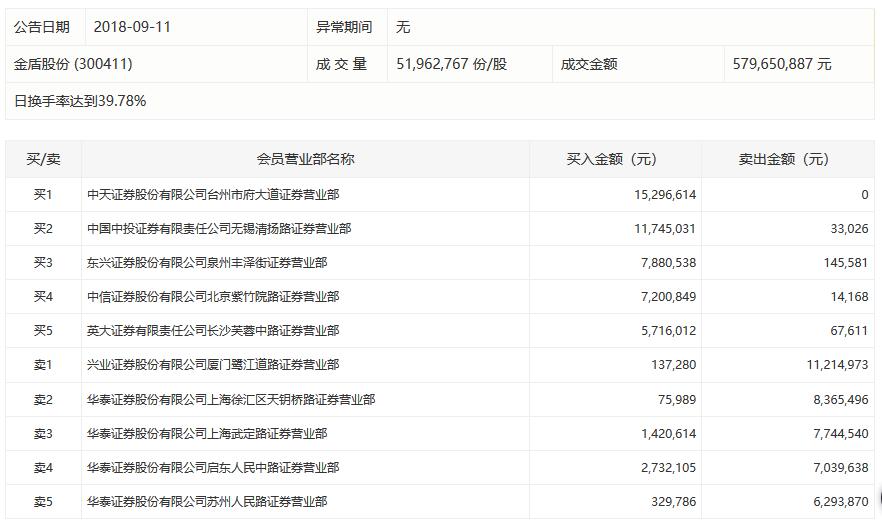Select the 卖4 row label
This screenshot has width=882, height=528.
click(43, 468)
